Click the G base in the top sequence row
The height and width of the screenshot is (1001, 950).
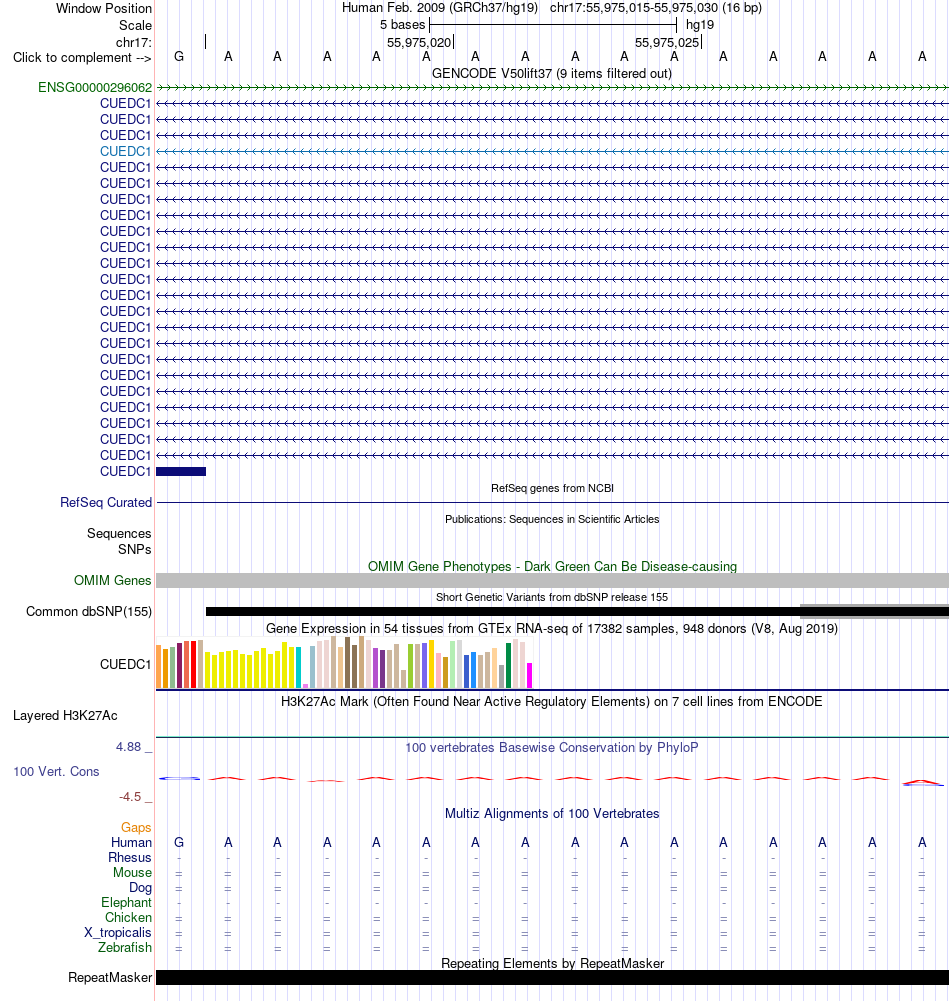point(179,57)
